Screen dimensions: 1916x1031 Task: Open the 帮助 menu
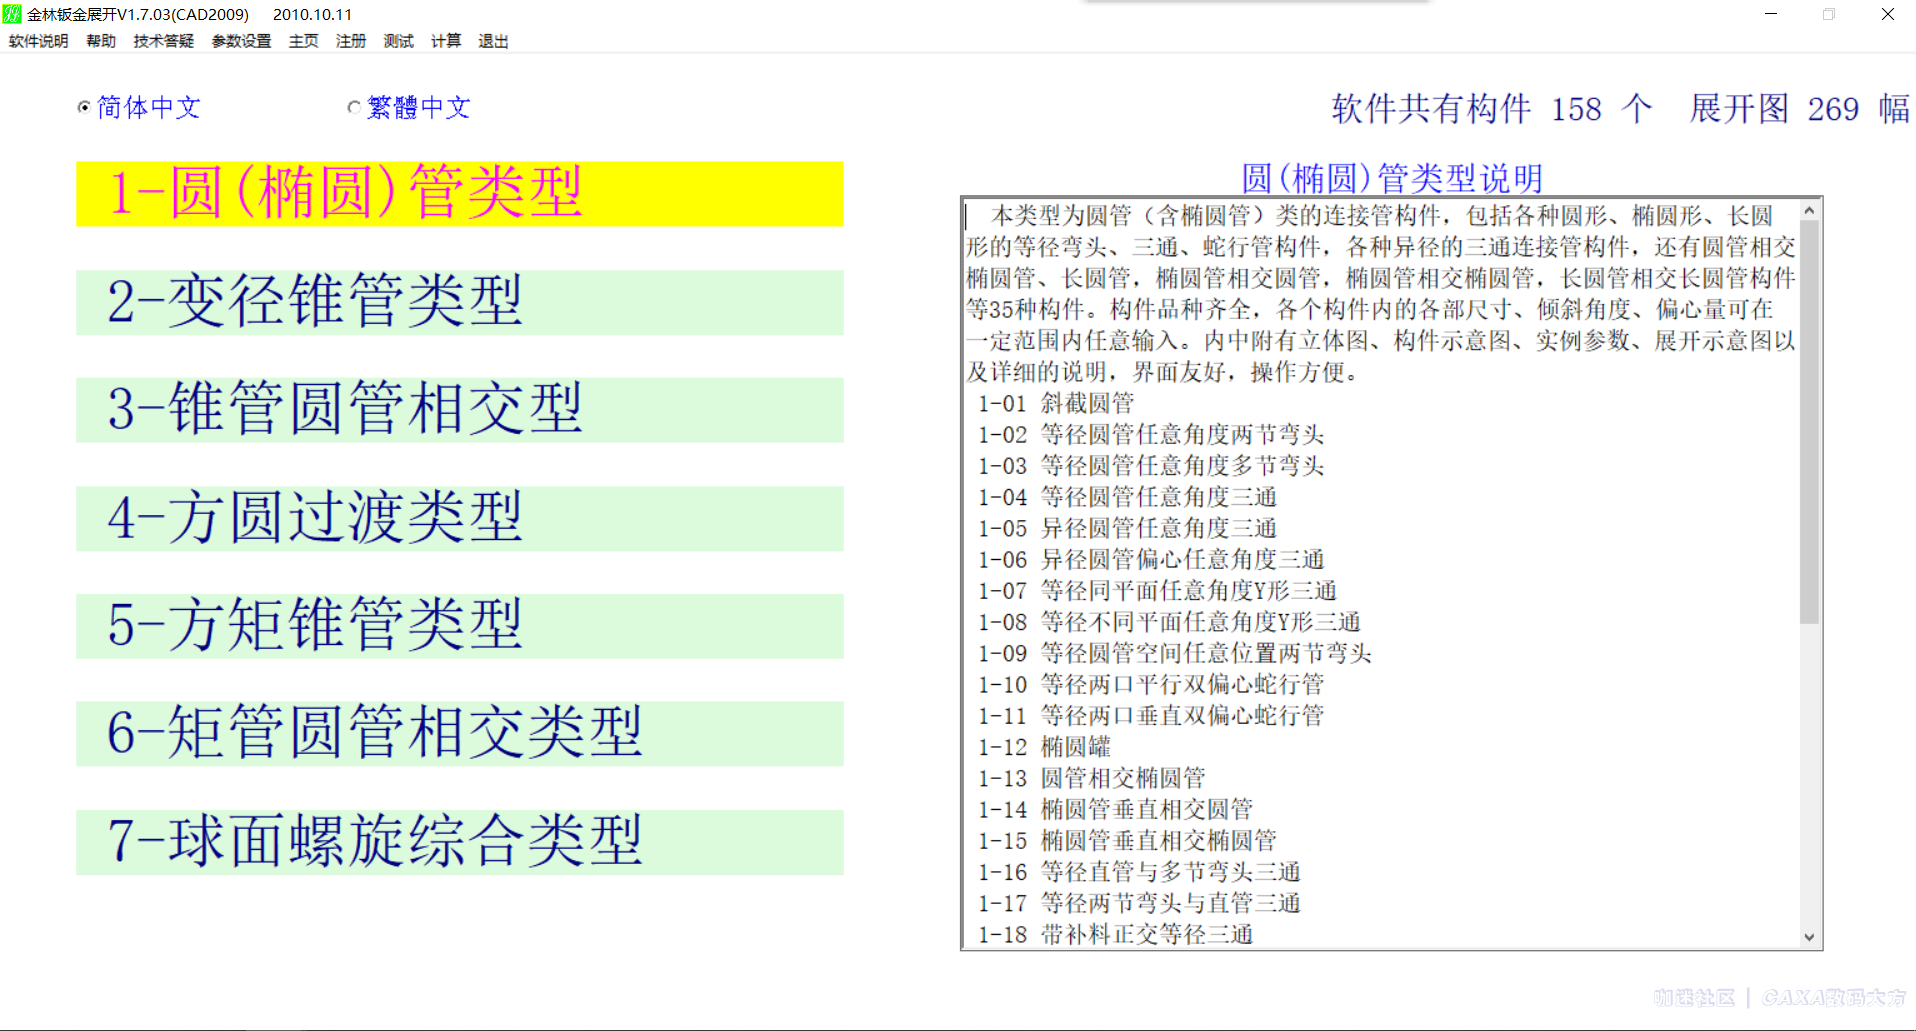(x=100, y=41)
